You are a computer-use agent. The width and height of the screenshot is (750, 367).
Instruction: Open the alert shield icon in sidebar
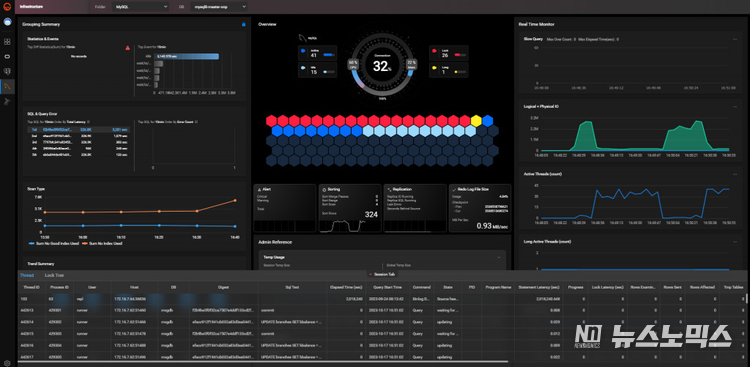(x=7, y=71)
